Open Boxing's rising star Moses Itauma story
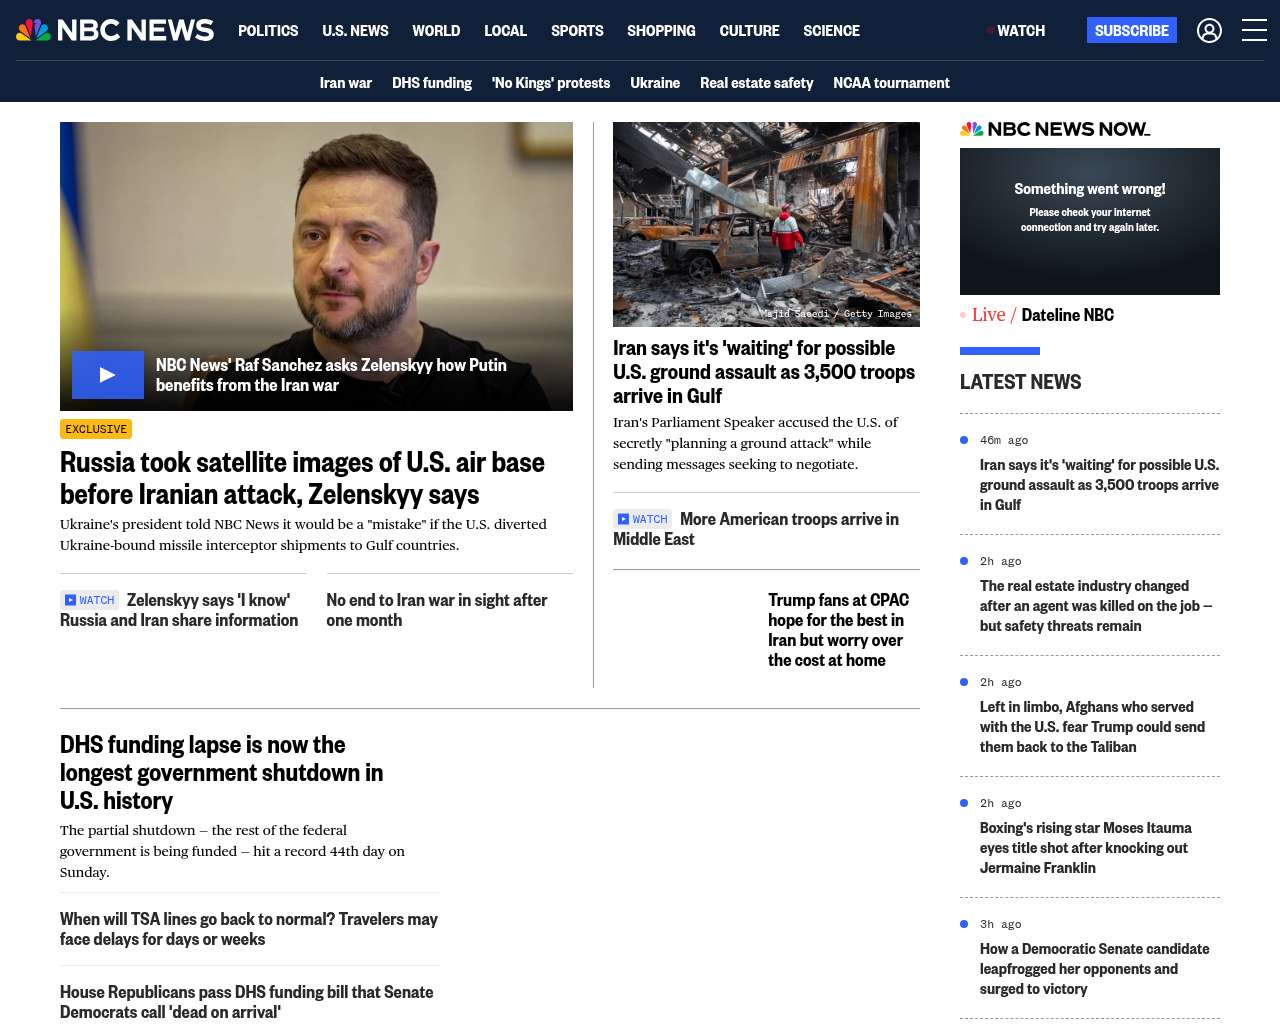This screenshot has height=1024, width=1280. tap(1085, 848)
